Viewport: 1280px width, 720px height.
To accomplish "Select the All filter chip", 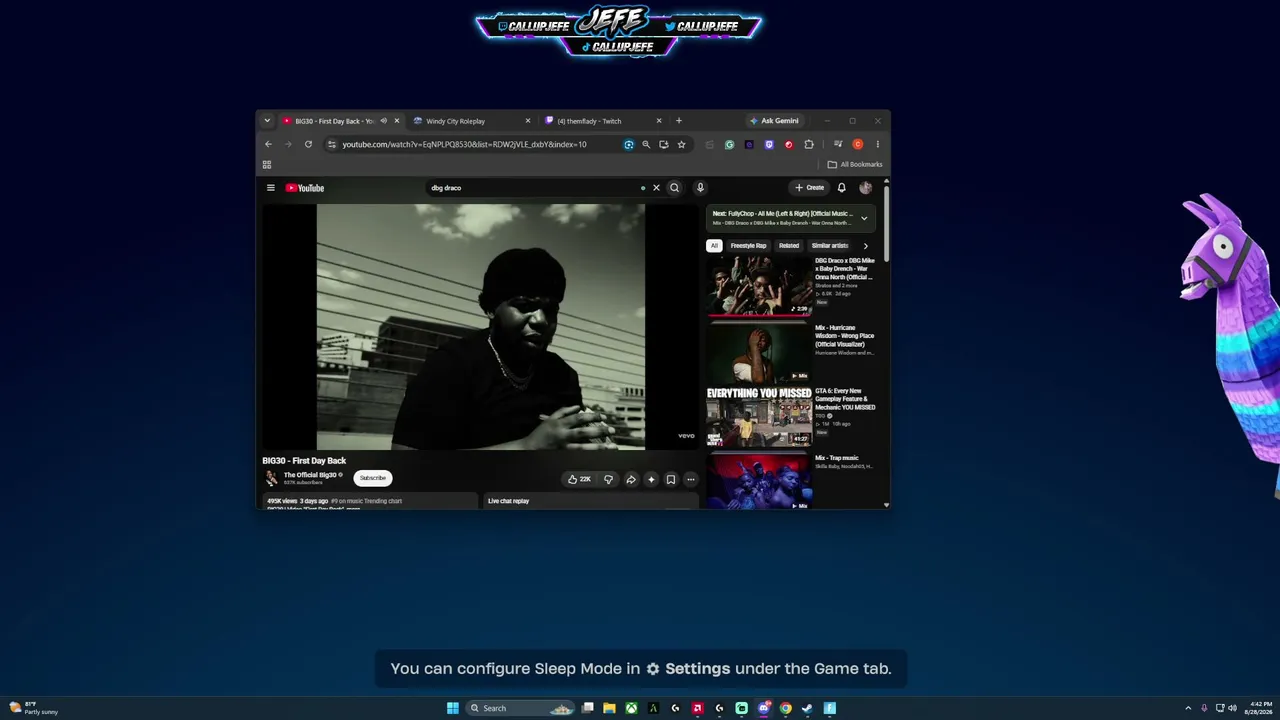I will tap(714, 245).
